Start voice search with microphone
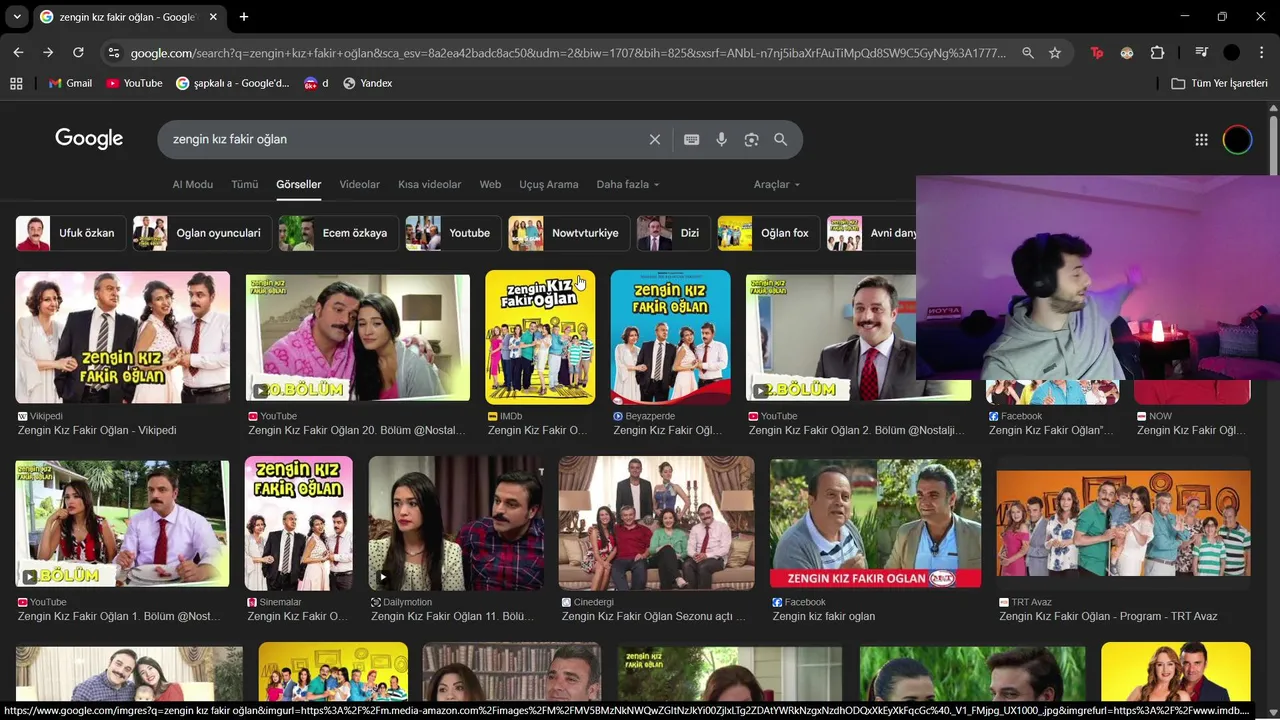 click(721, 140)
